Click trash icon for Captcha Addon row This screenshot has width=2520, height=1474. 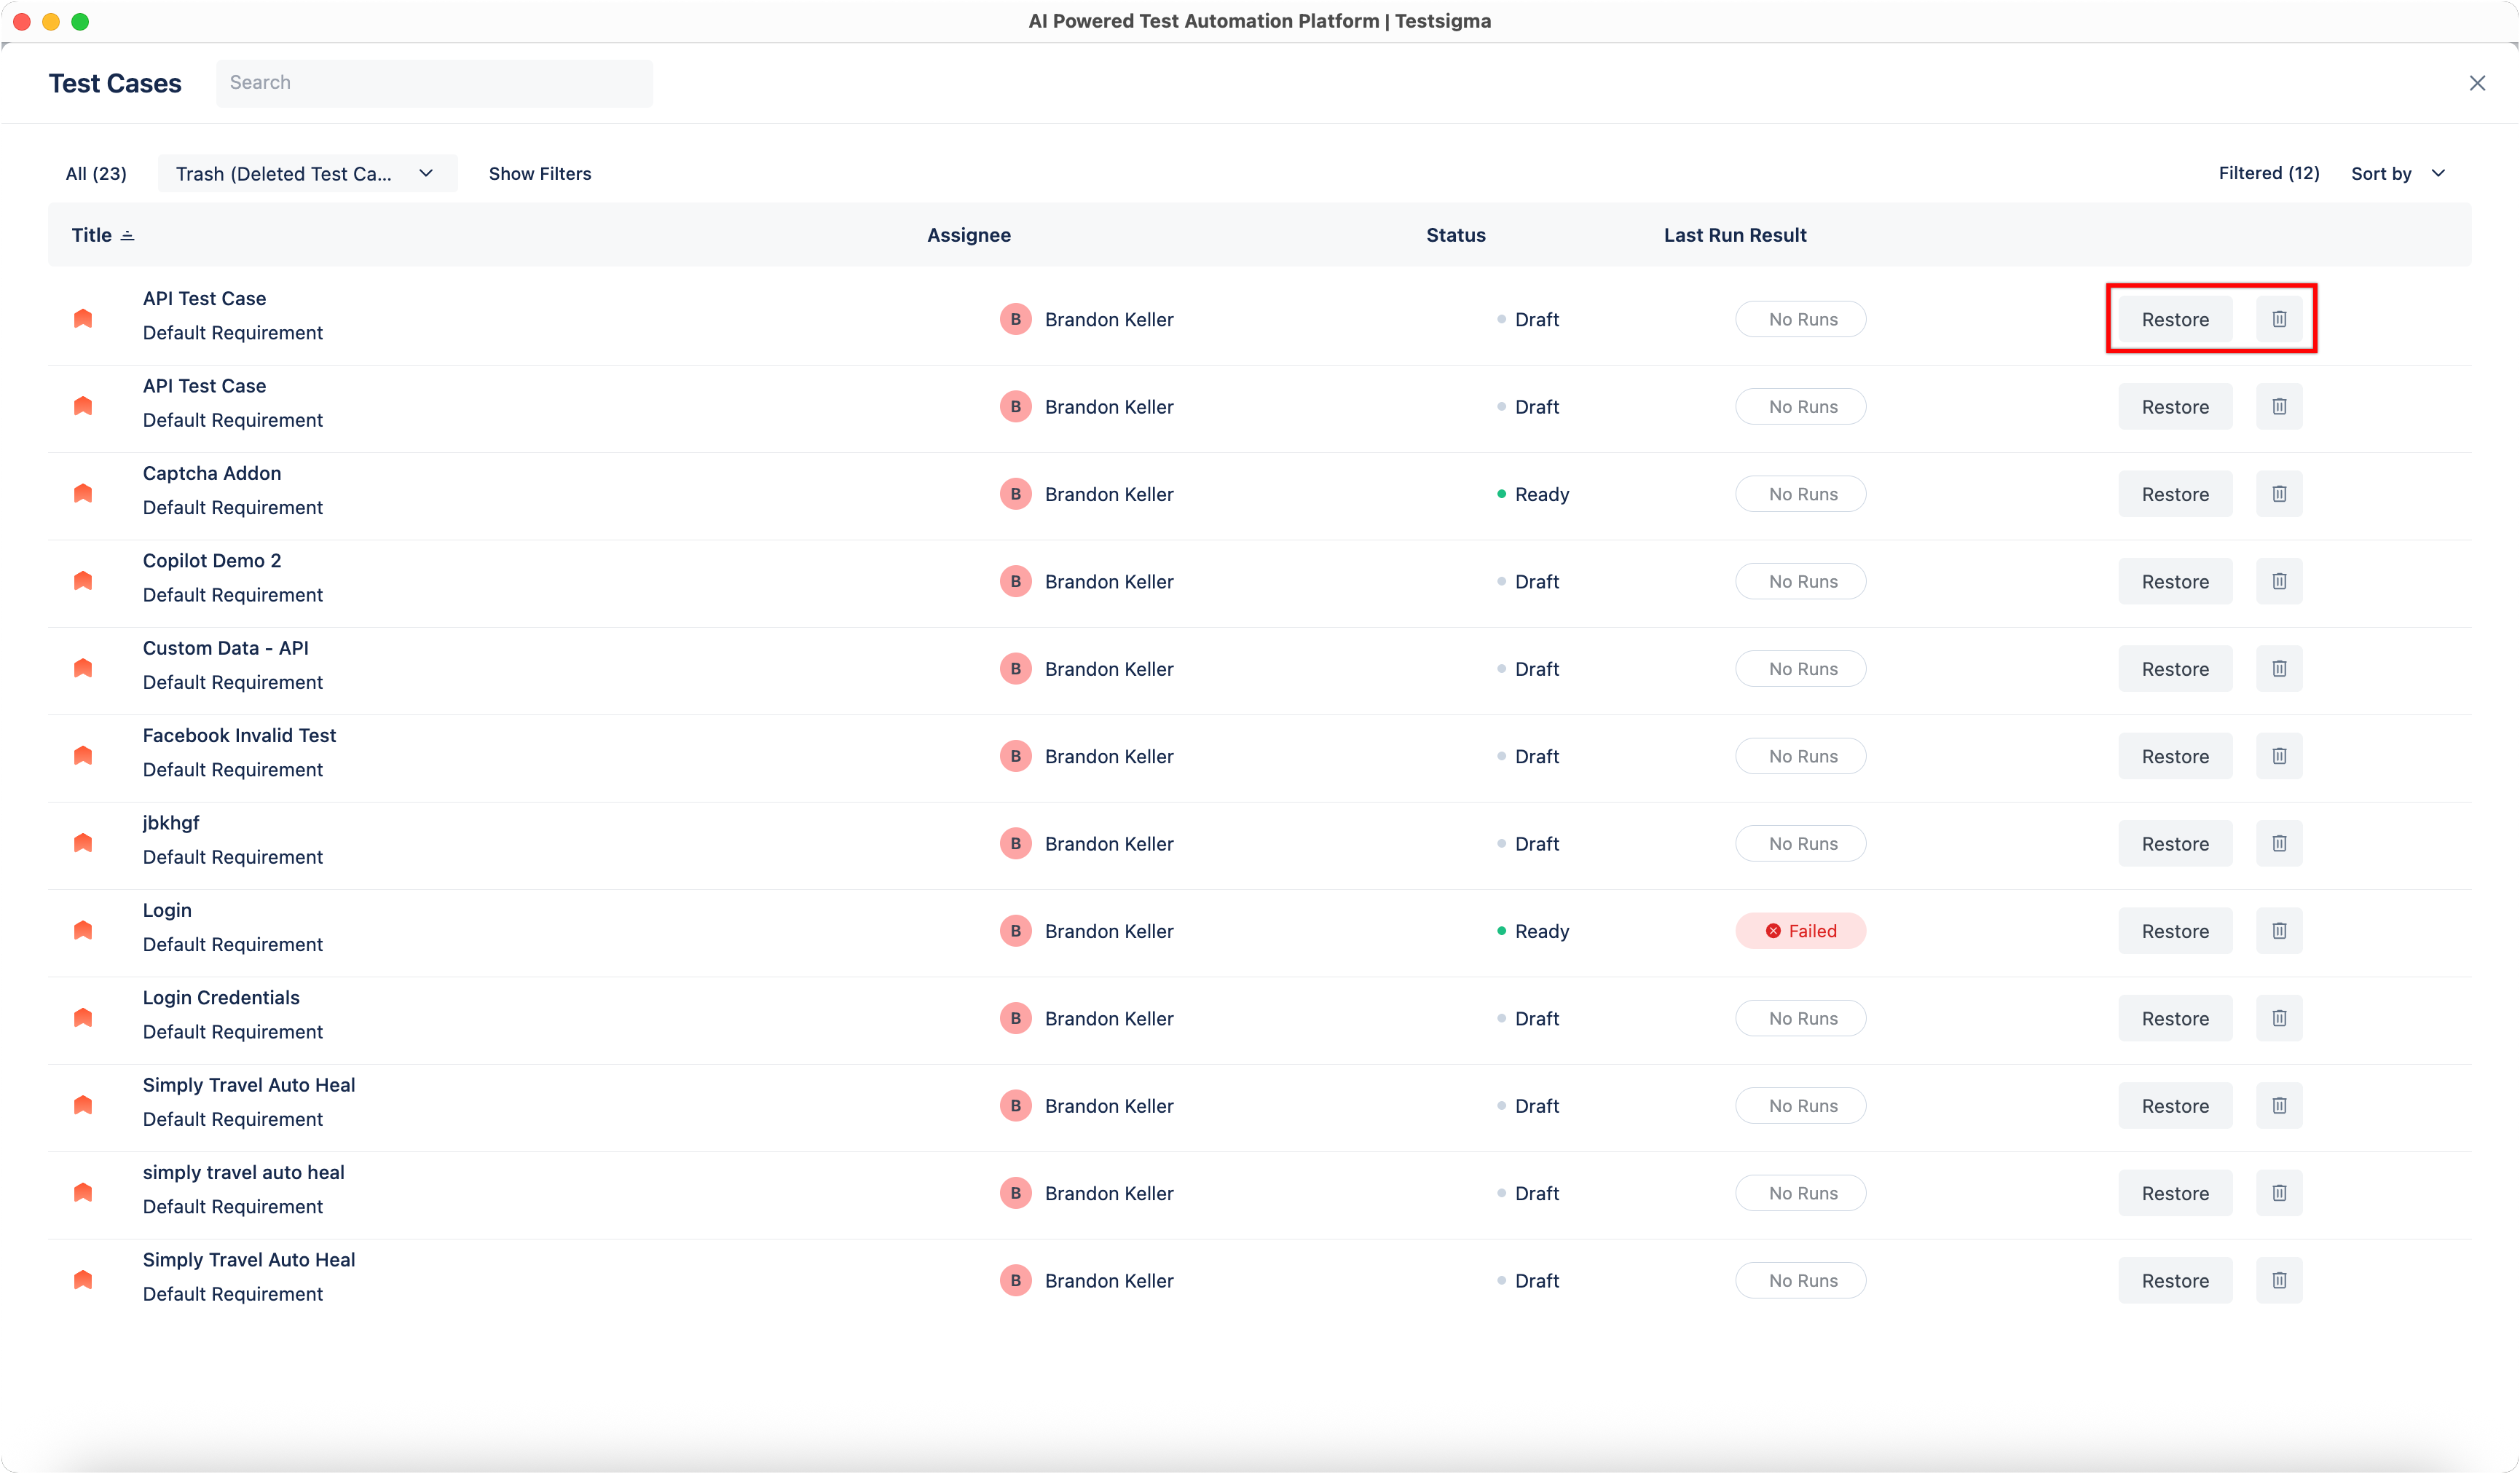click(x=2278, y=494)
